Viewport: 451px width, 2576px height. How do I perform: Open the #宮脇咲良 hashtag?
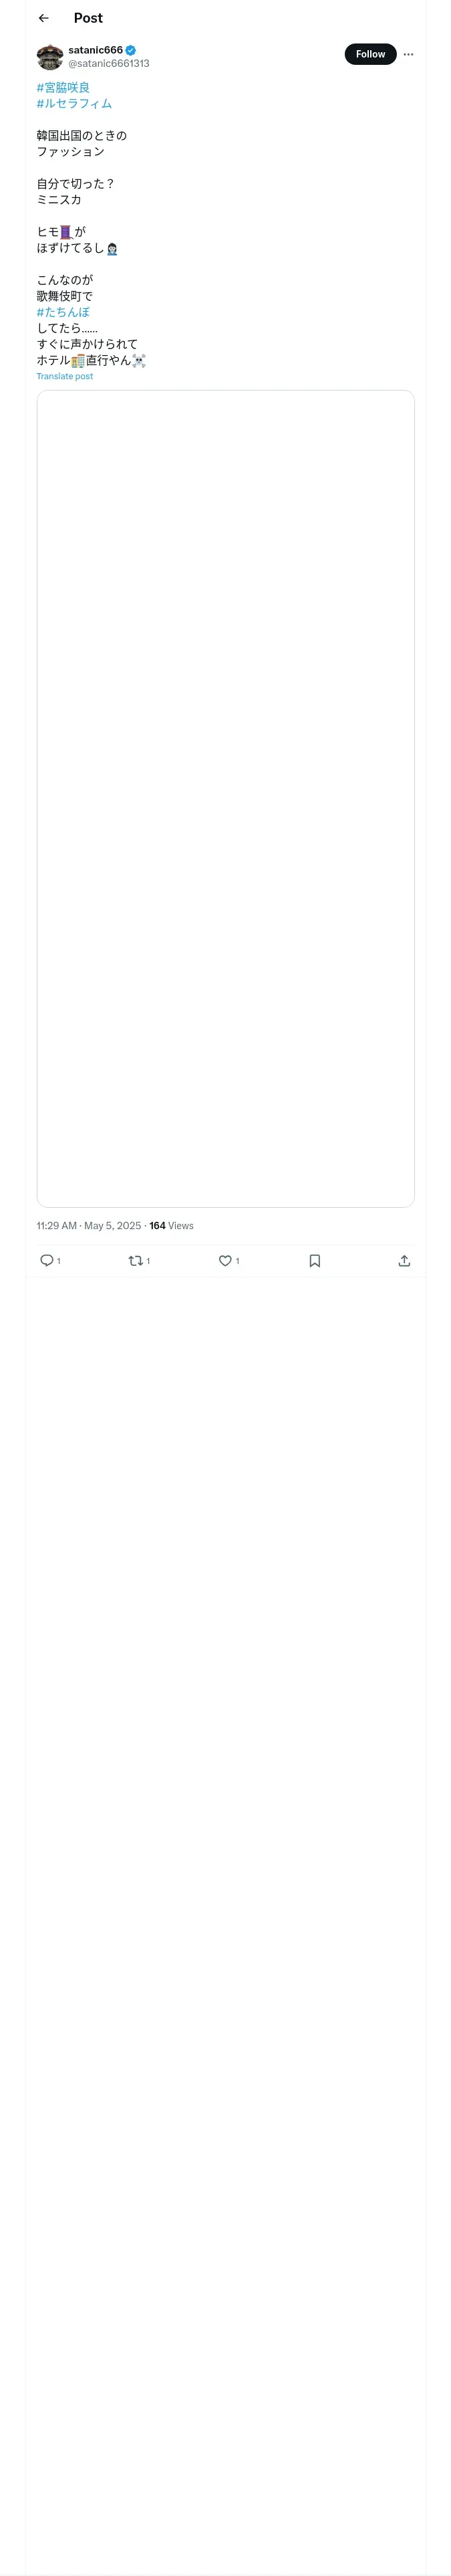(63, 88)
